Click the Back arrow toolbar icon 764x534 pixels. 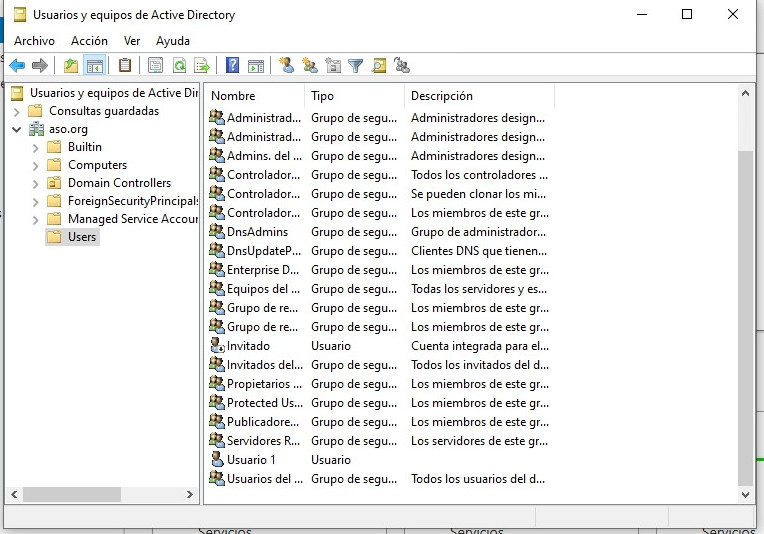click(17, 66)
